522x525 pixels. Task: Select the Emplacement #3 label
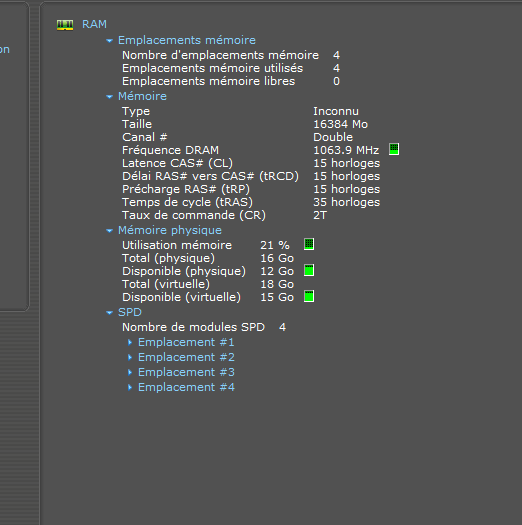pos(187,372)
